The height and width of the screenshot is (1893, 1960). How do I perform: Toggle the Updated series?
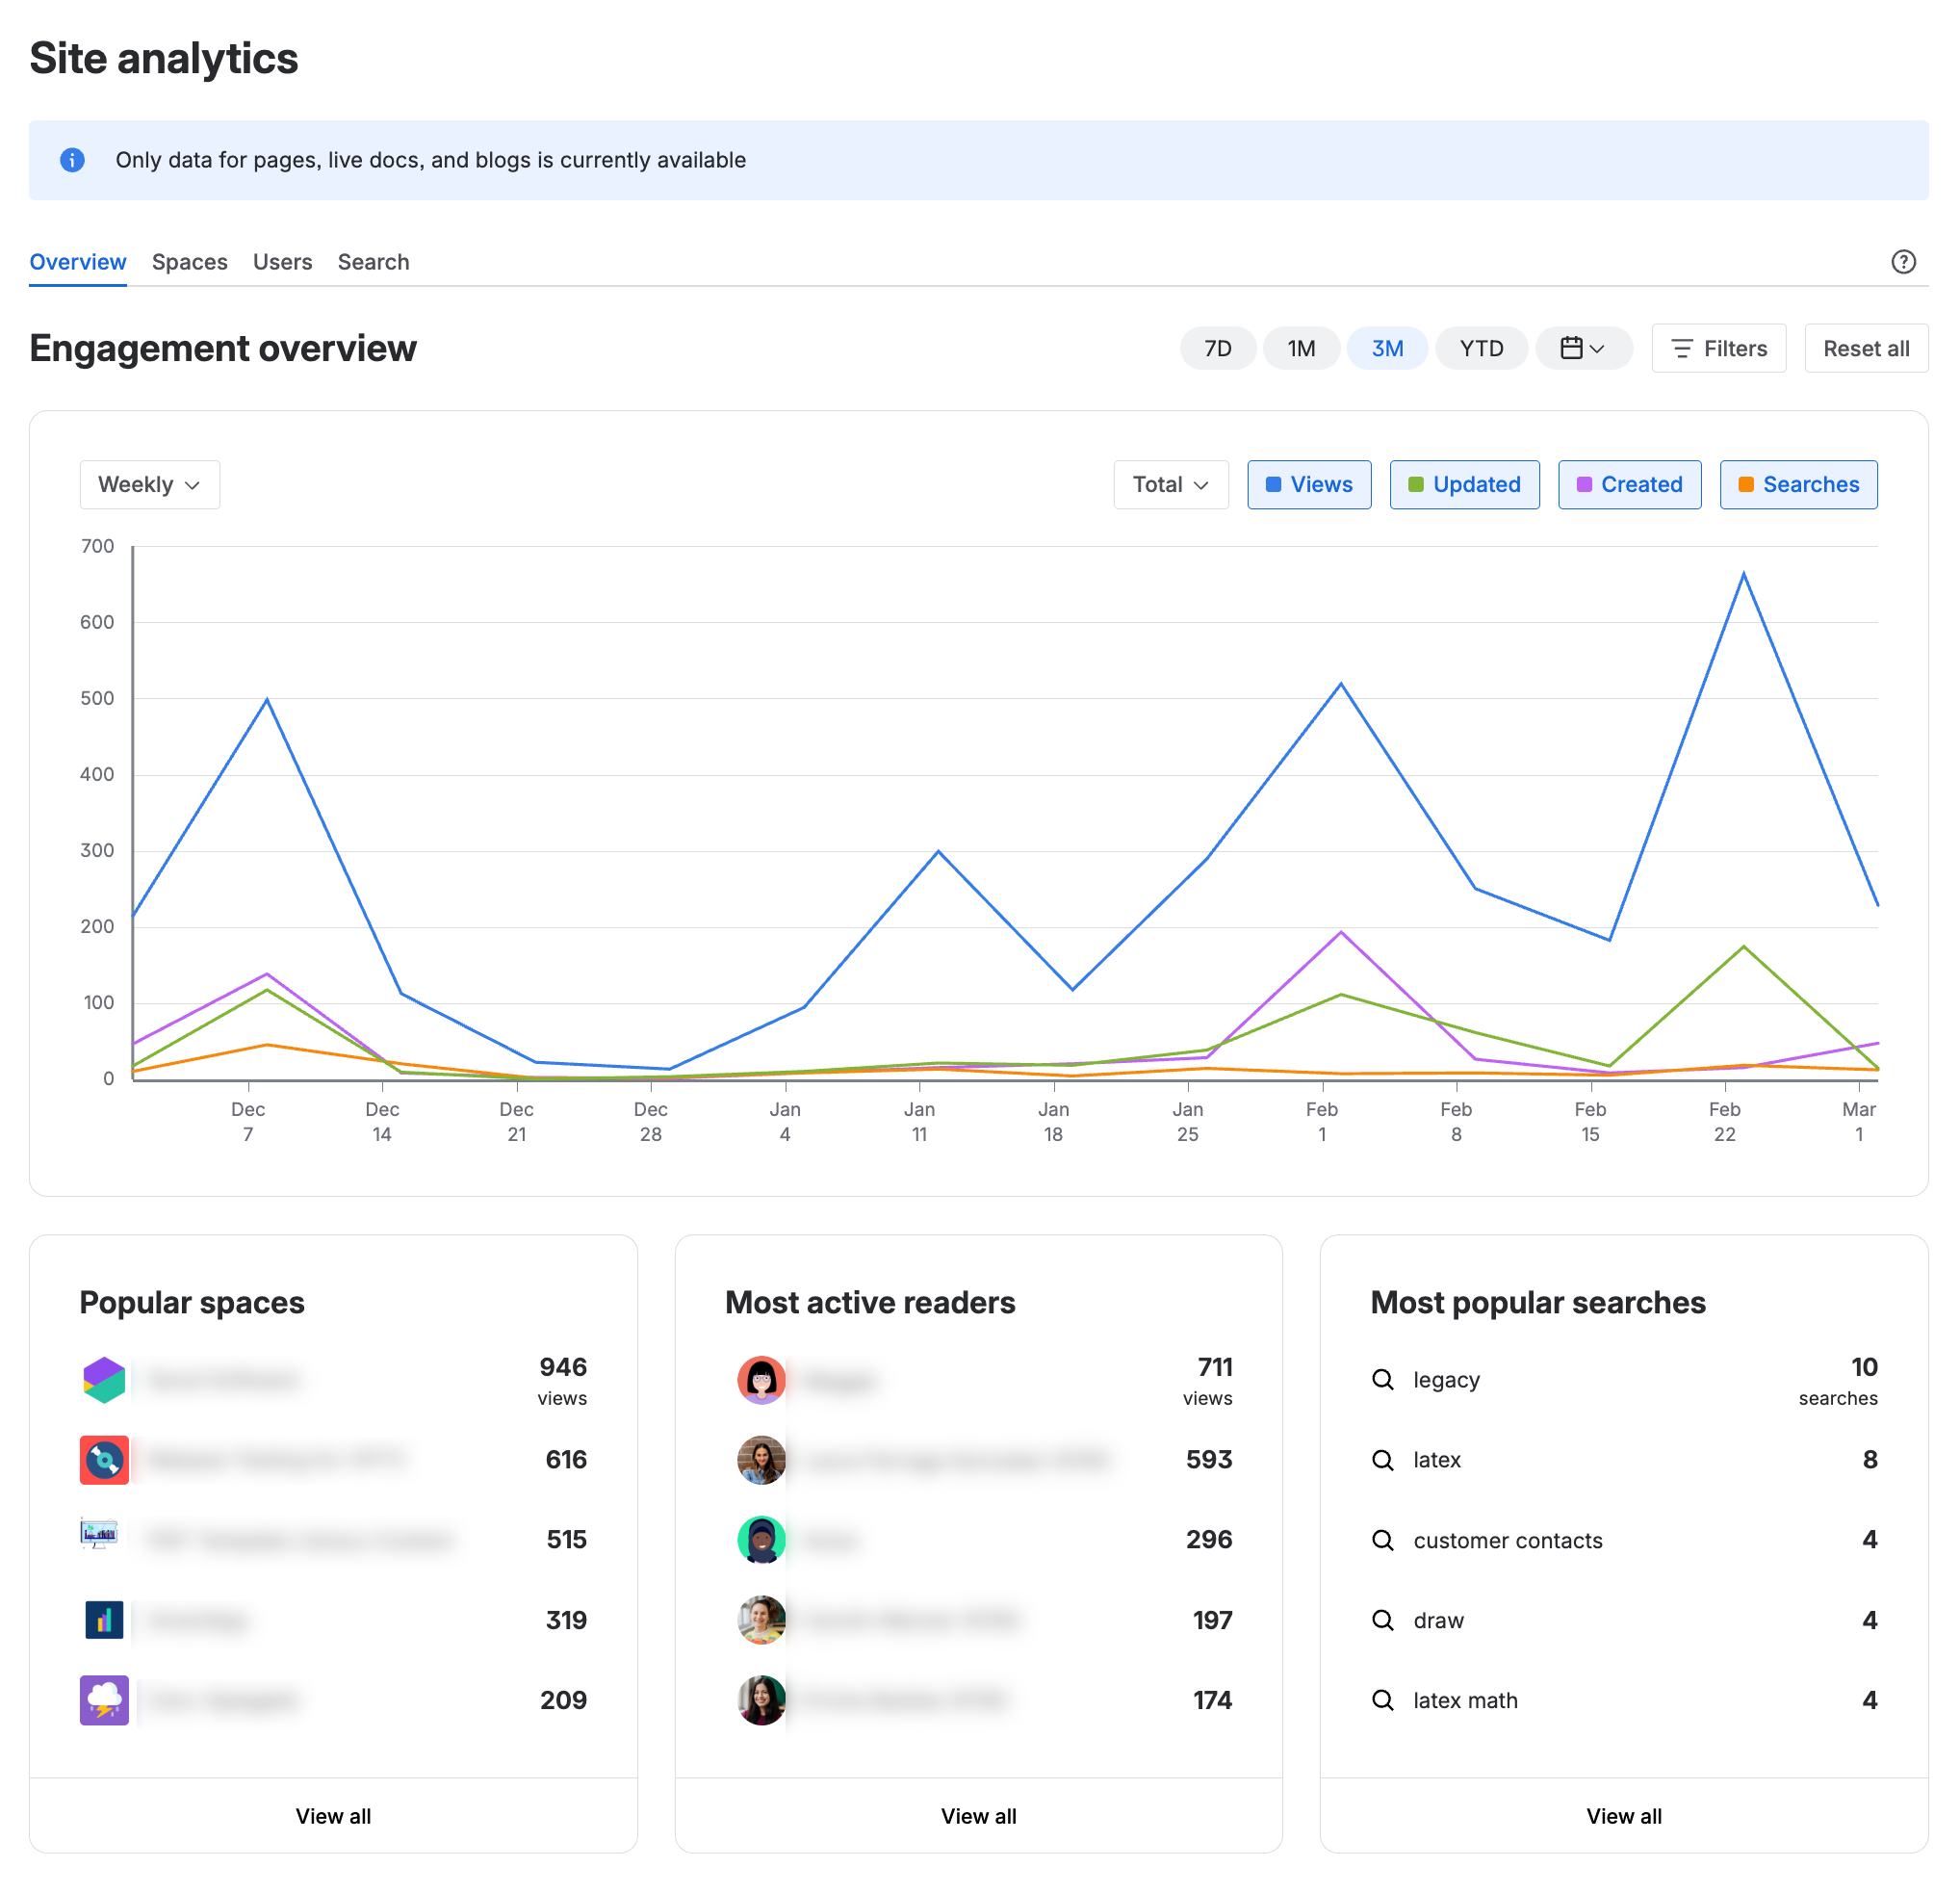tap(1464, 484)
